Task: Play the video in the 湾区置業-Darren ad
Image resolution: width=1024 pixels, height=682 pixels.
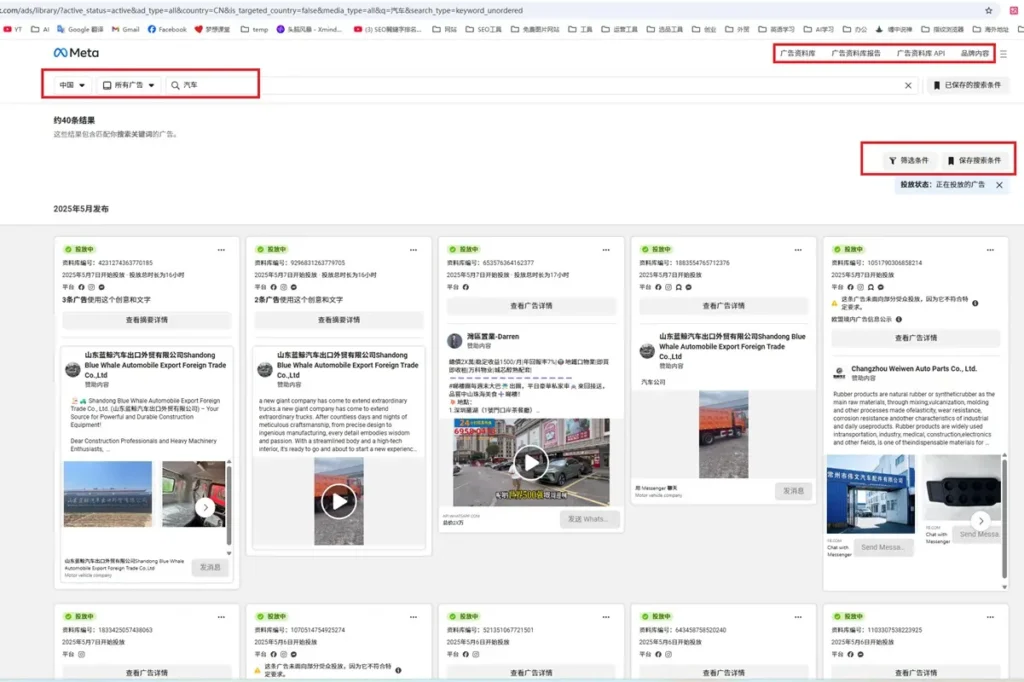Action: [530, 461]
